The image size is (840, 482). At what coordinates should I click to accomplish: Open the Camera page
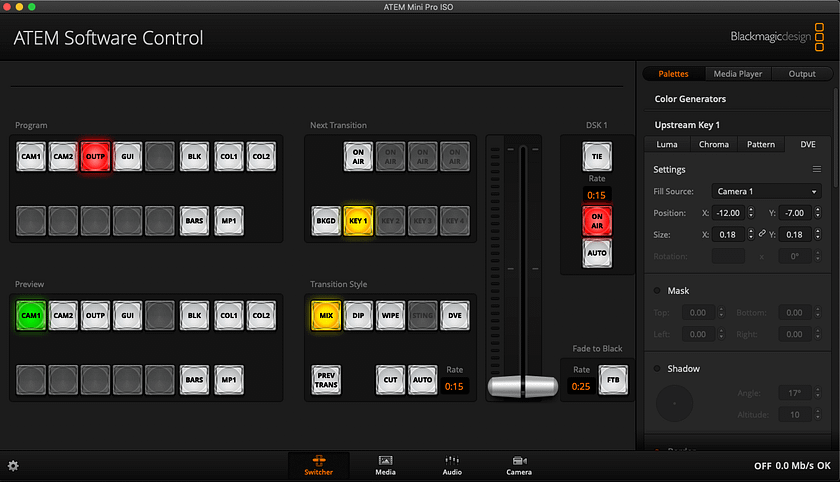tap(519, 465)
